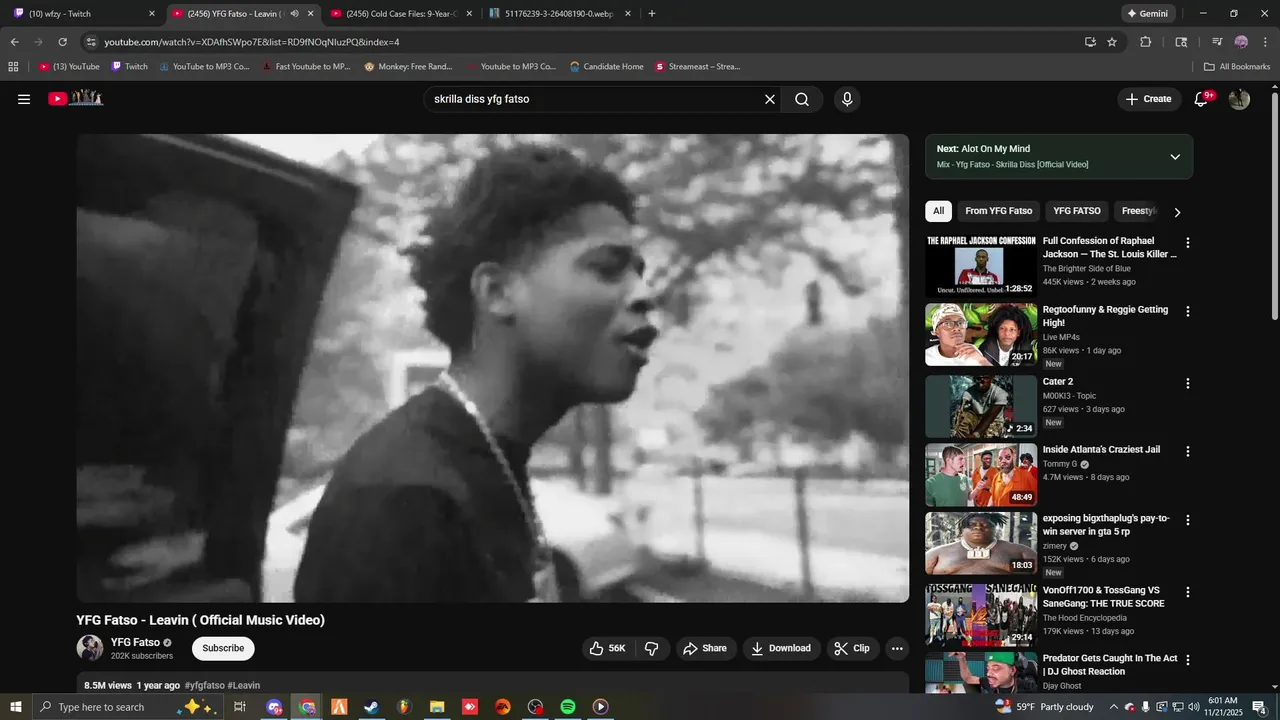This screenshot has width=1280, height=720.
Task: Share the Leavin video
Action: 705,648
